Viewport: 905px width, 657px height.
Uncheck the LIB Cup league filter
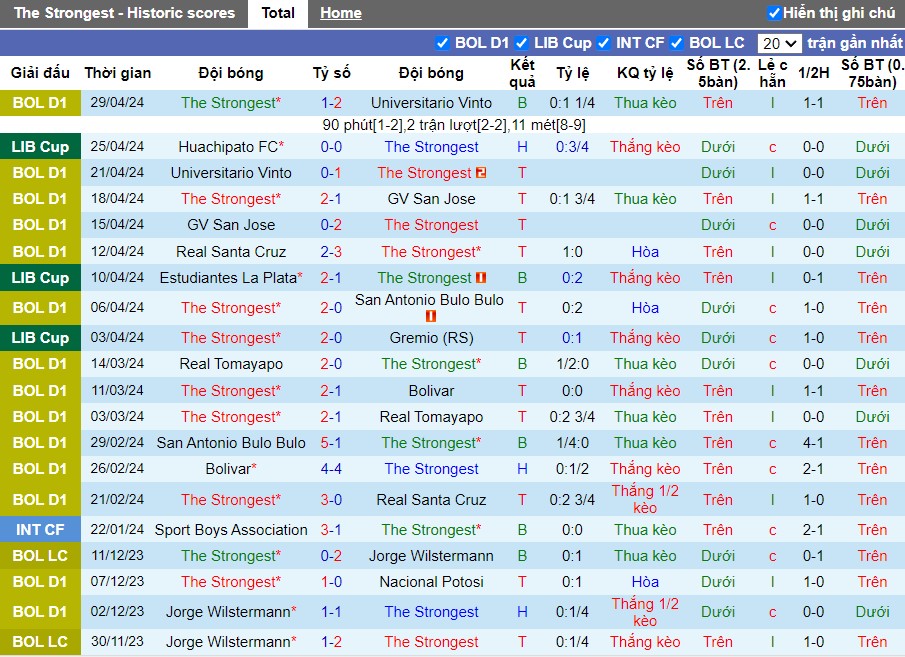[x=521, y=43]
